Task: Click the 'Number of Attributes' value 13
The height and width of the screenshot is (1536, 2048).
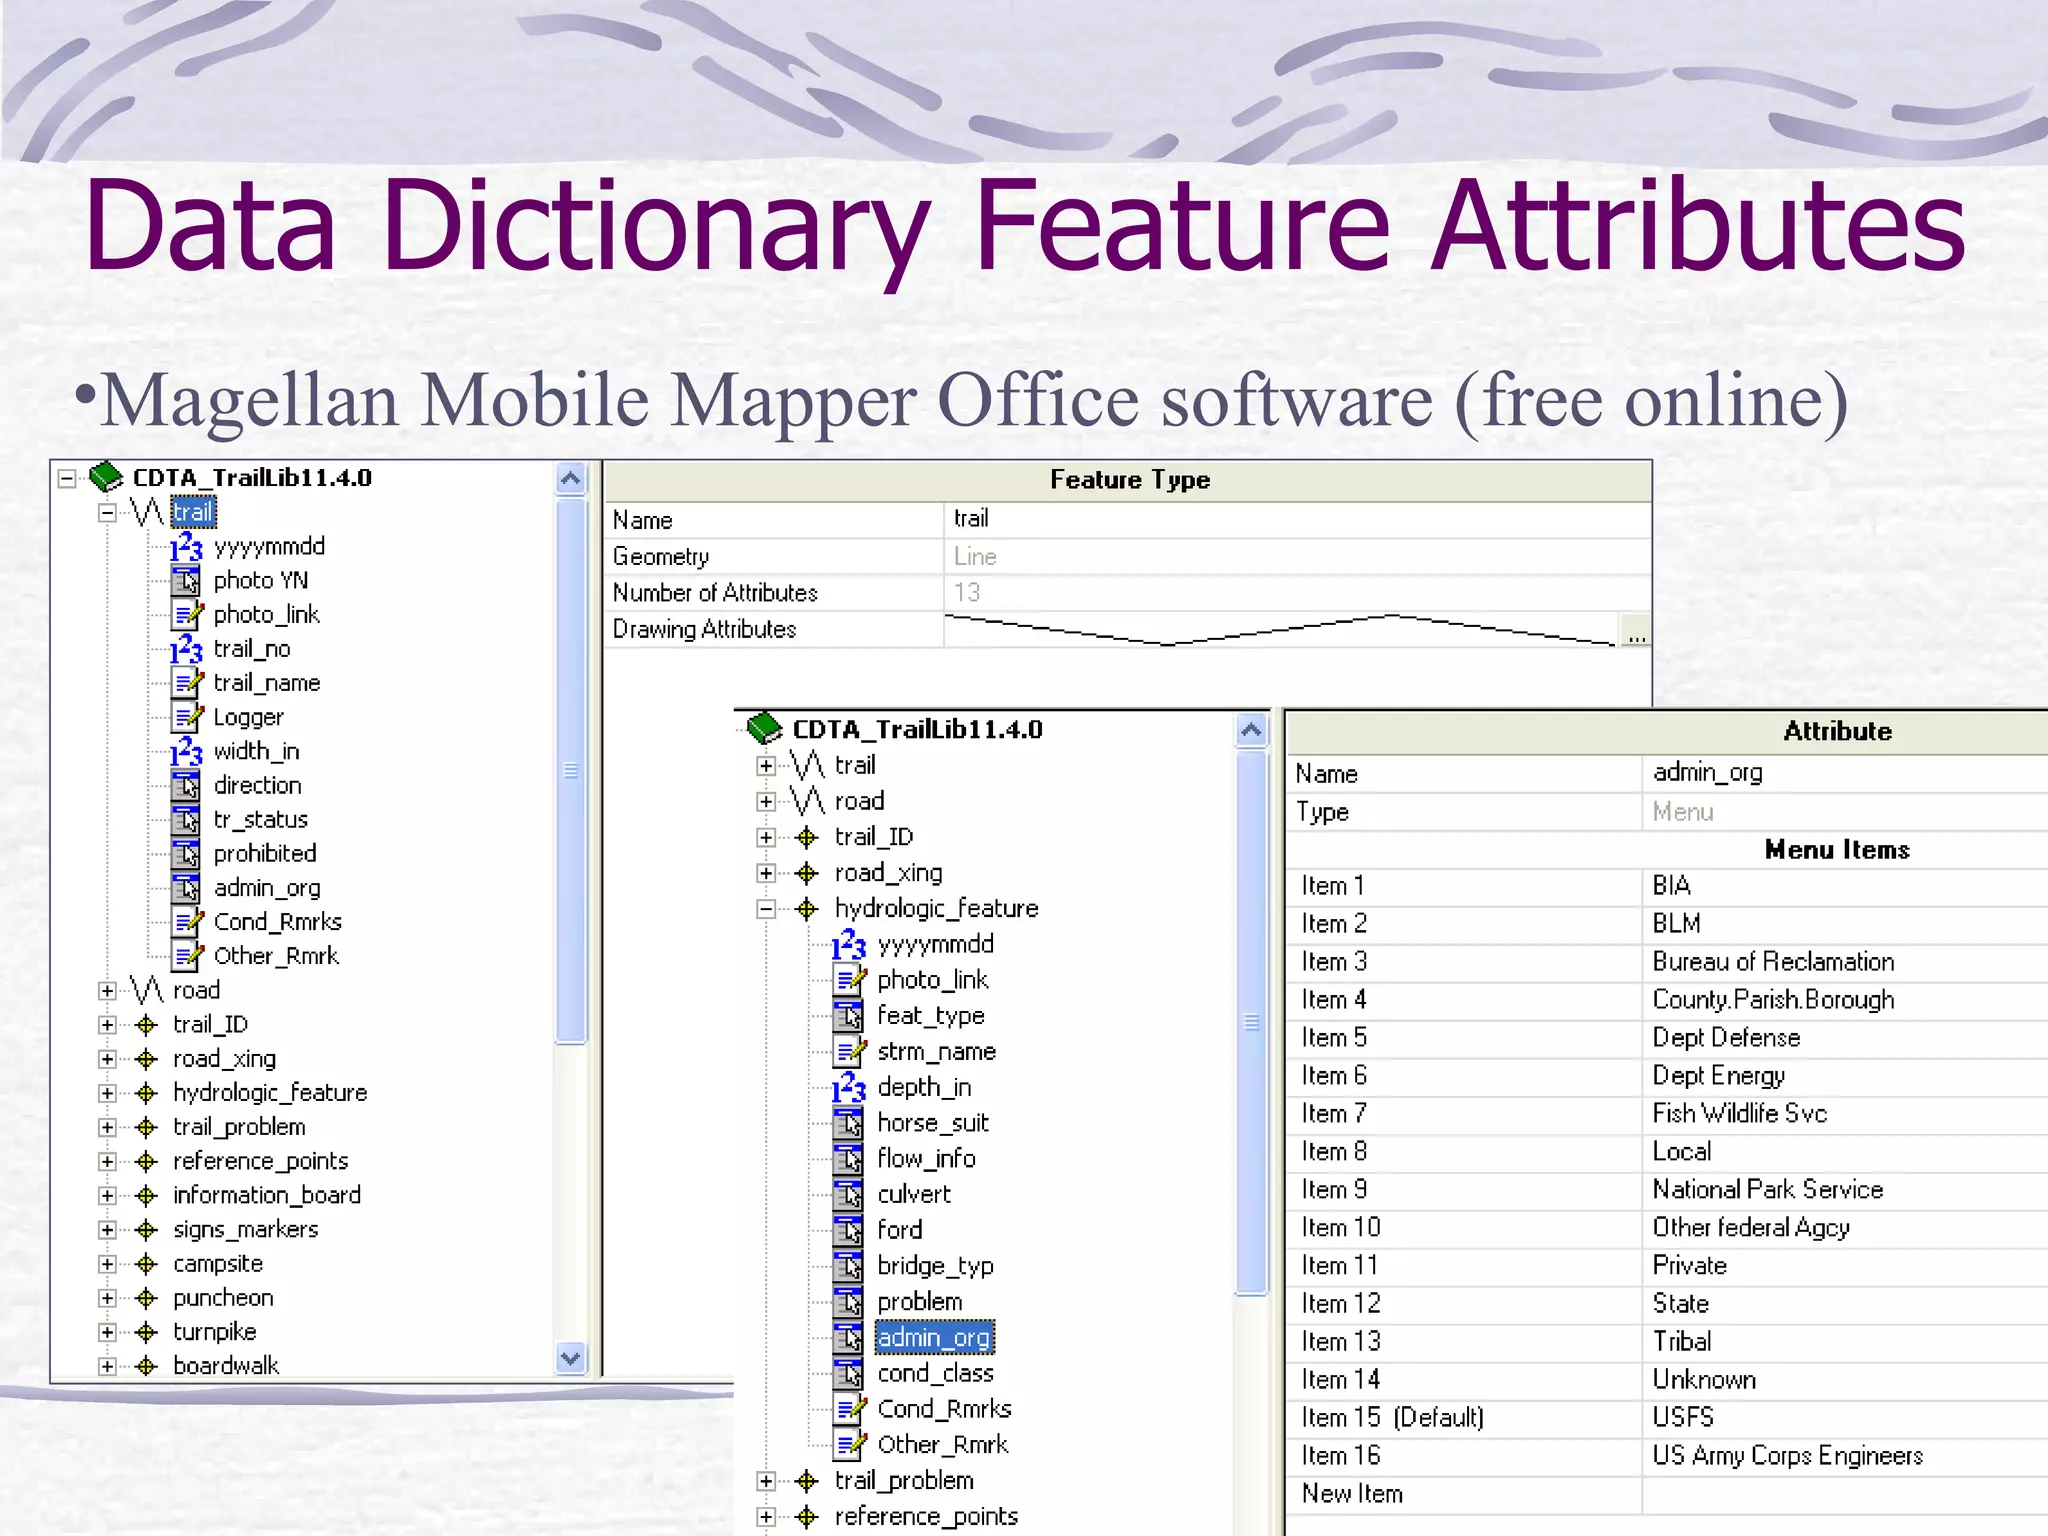Action: pyautogui.click(x=967, y=593)
